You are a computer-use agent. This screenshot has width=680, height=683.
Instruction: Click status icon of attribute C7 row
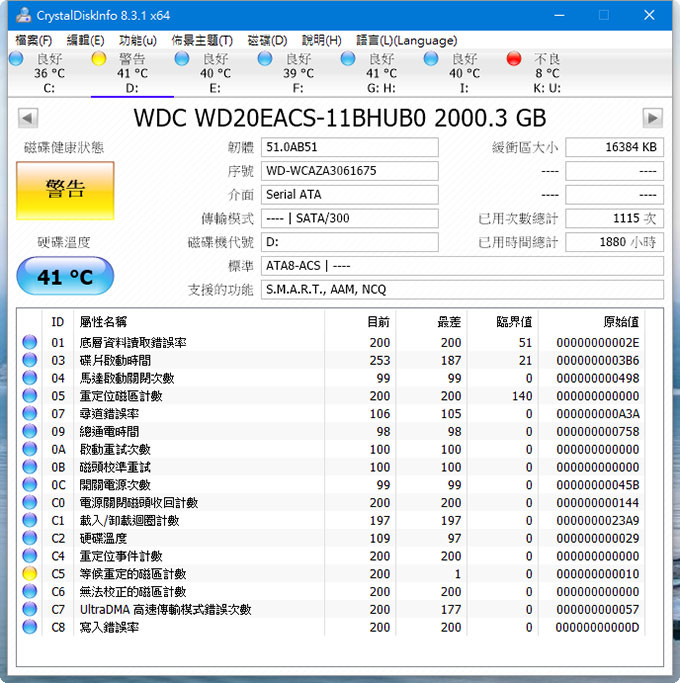30,609
